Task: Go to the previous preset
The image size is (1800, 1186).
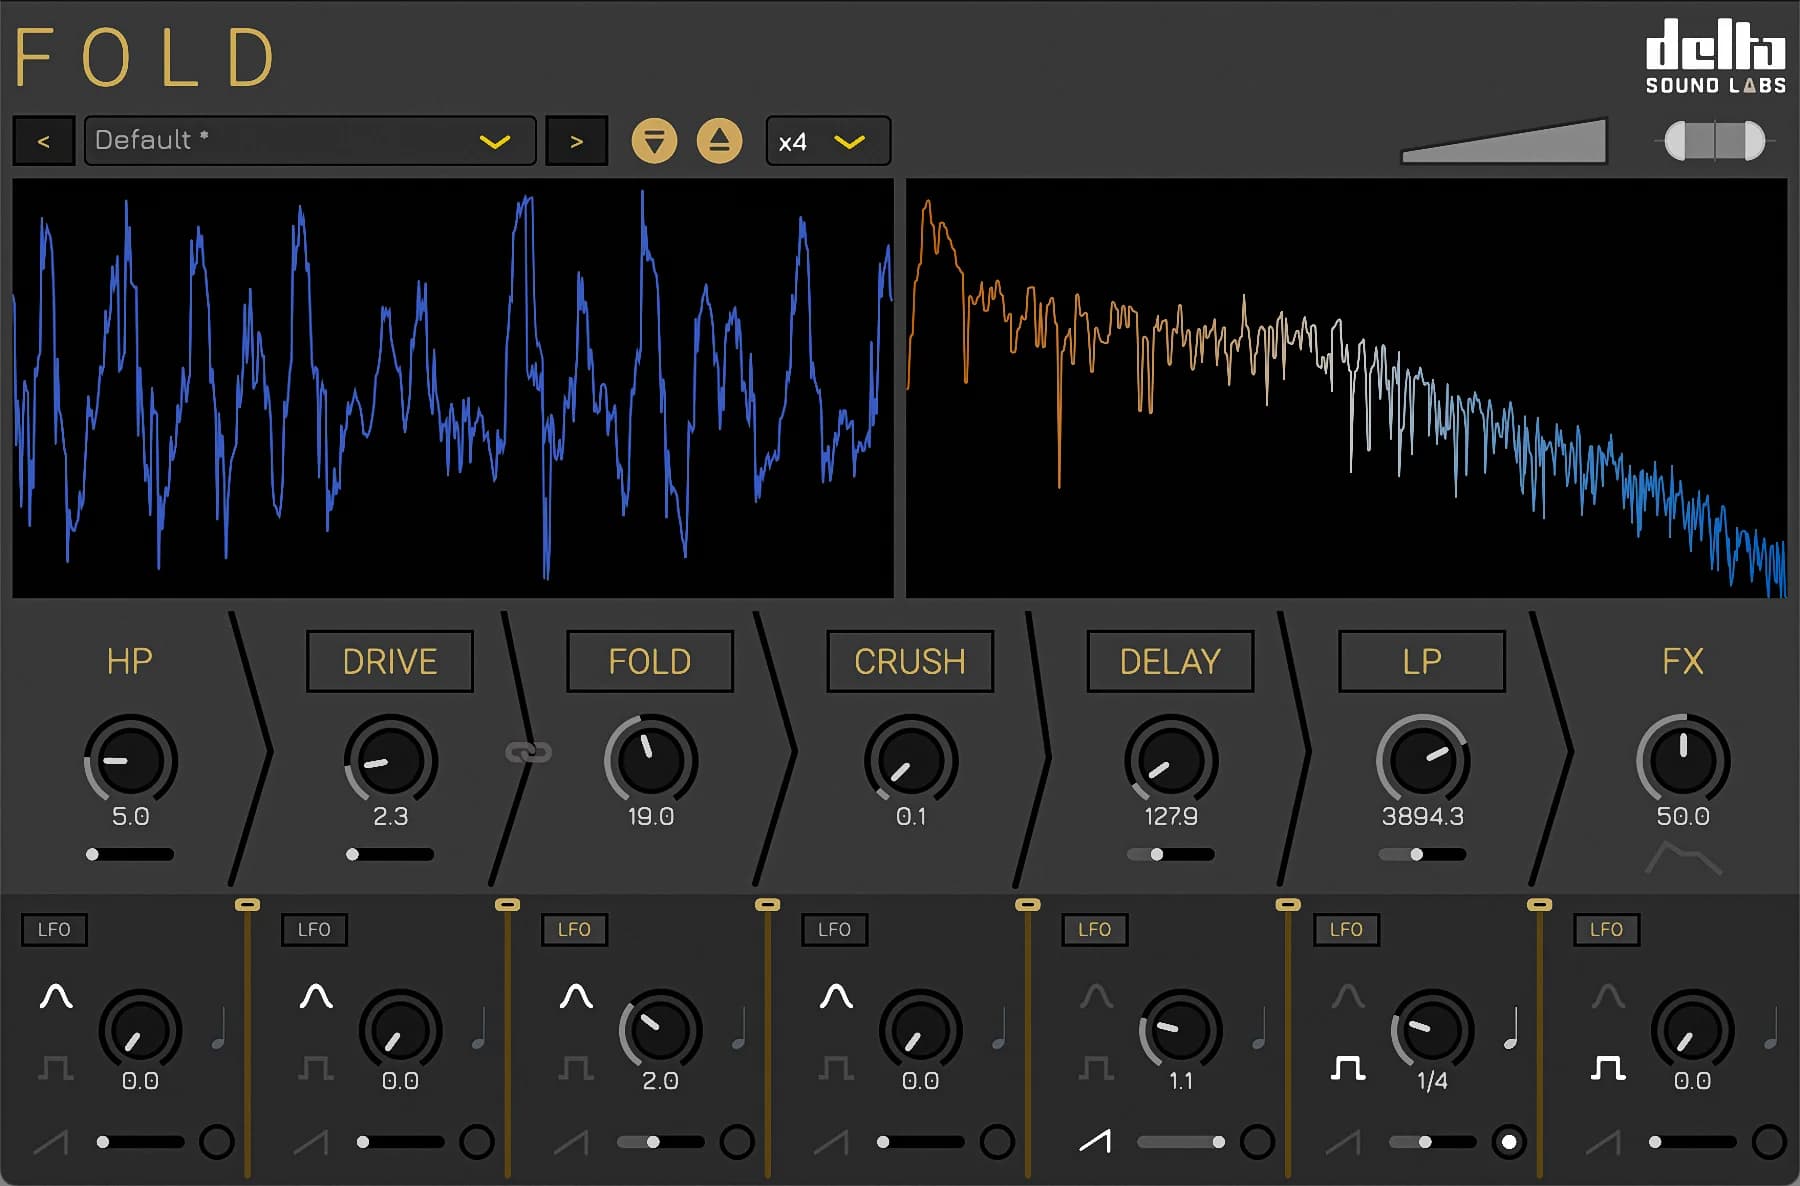Action: [44, 141]
